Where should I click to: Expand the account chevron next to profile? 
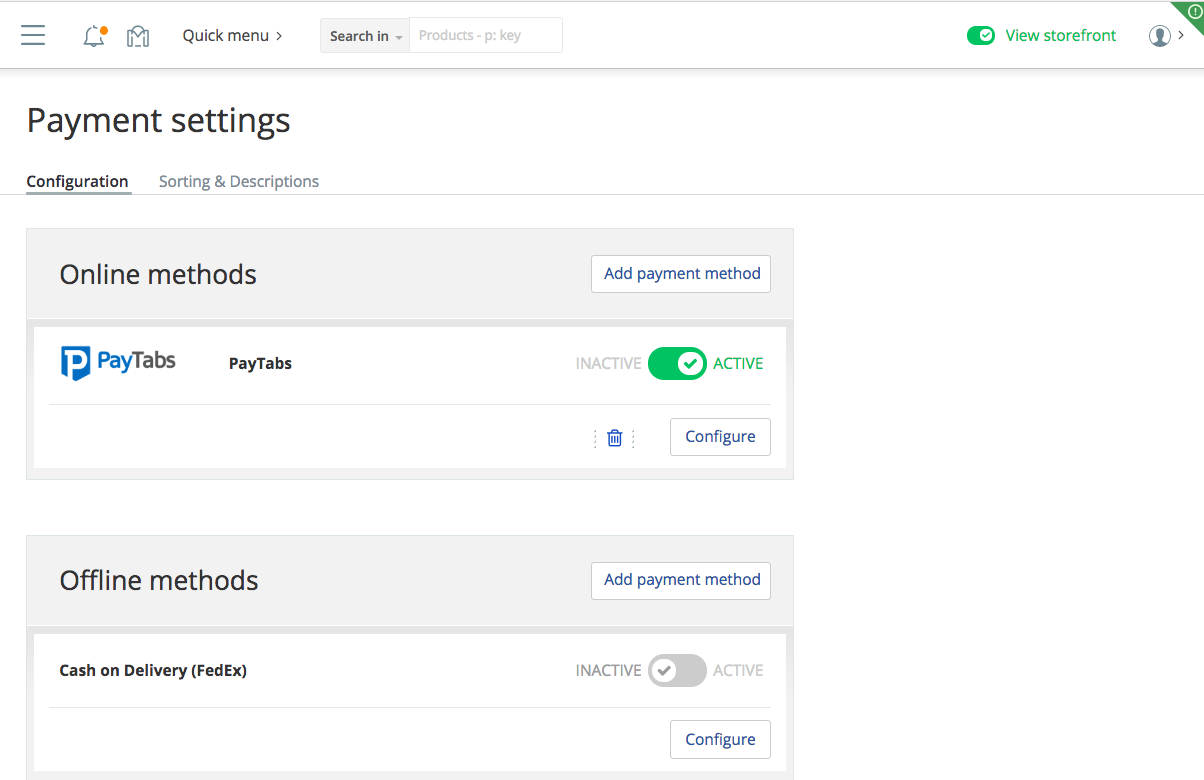(1180, 35)
